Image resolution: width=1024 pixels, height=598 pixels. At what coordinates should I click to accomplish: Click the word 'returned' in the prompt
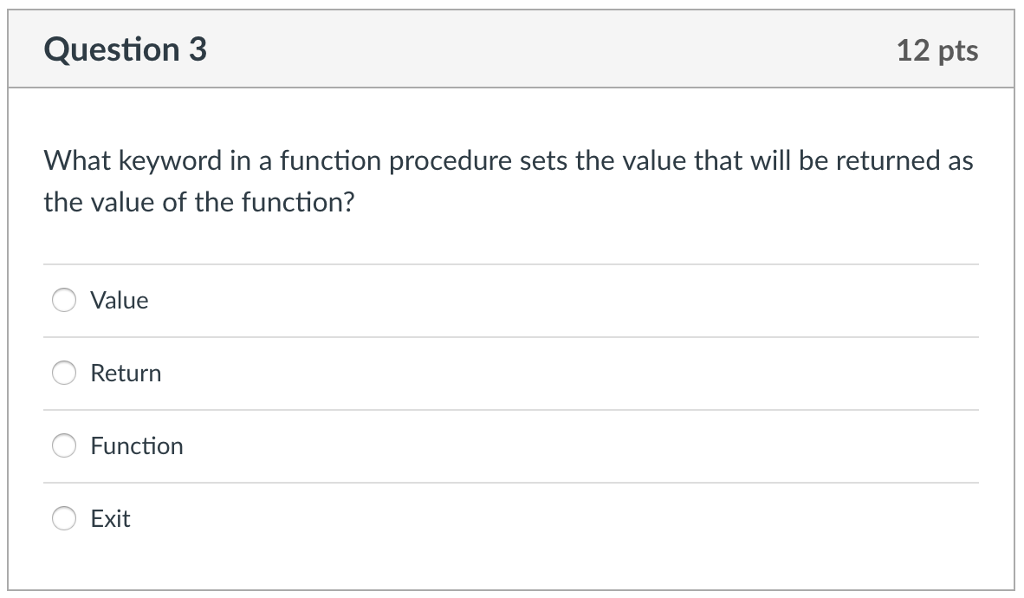tap(880, 161)
